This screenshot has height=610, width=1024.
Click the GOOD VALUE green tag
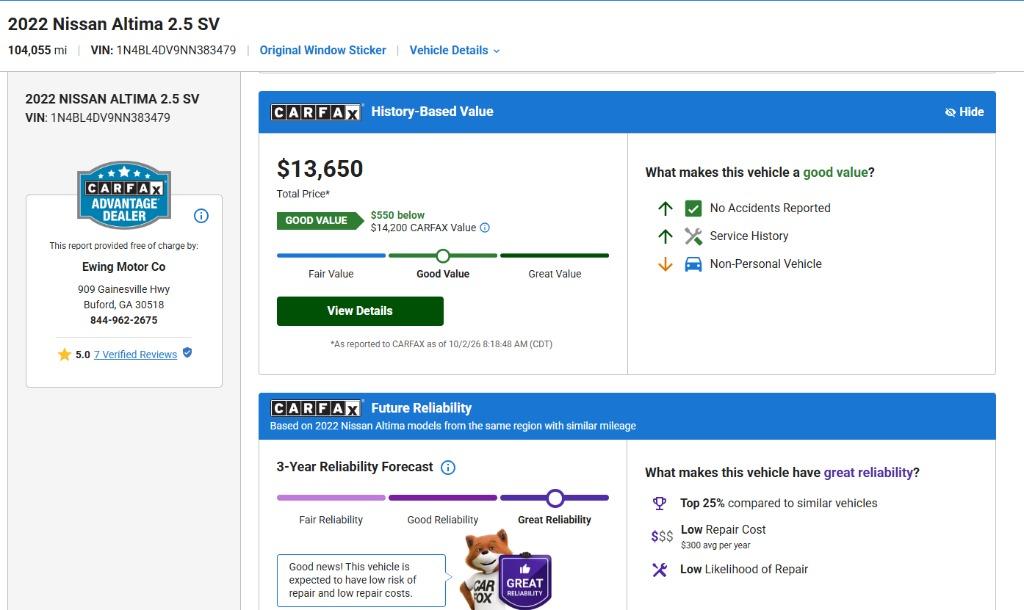pyautogui.click(x=320, y=221)
